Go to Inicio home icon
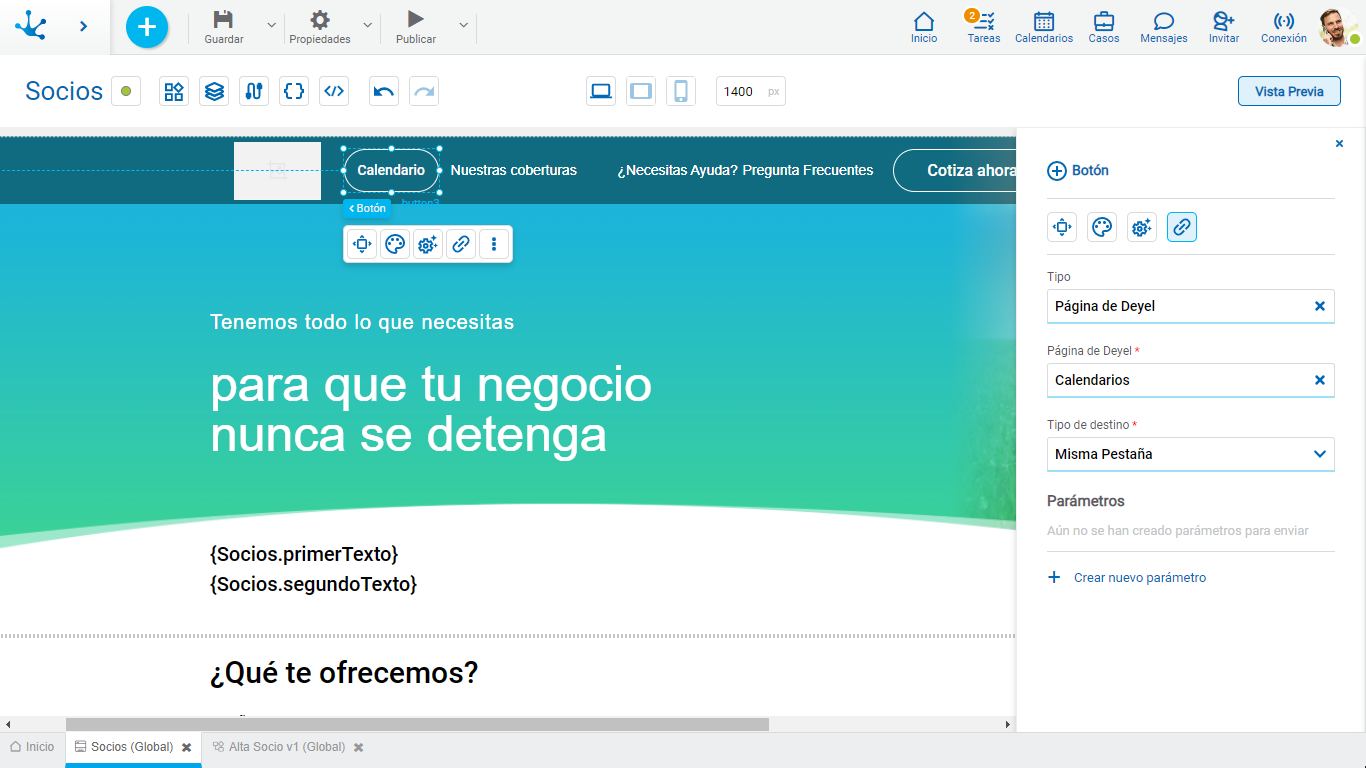The height and width of the screenshot is (768, 1366). [924, 21]
